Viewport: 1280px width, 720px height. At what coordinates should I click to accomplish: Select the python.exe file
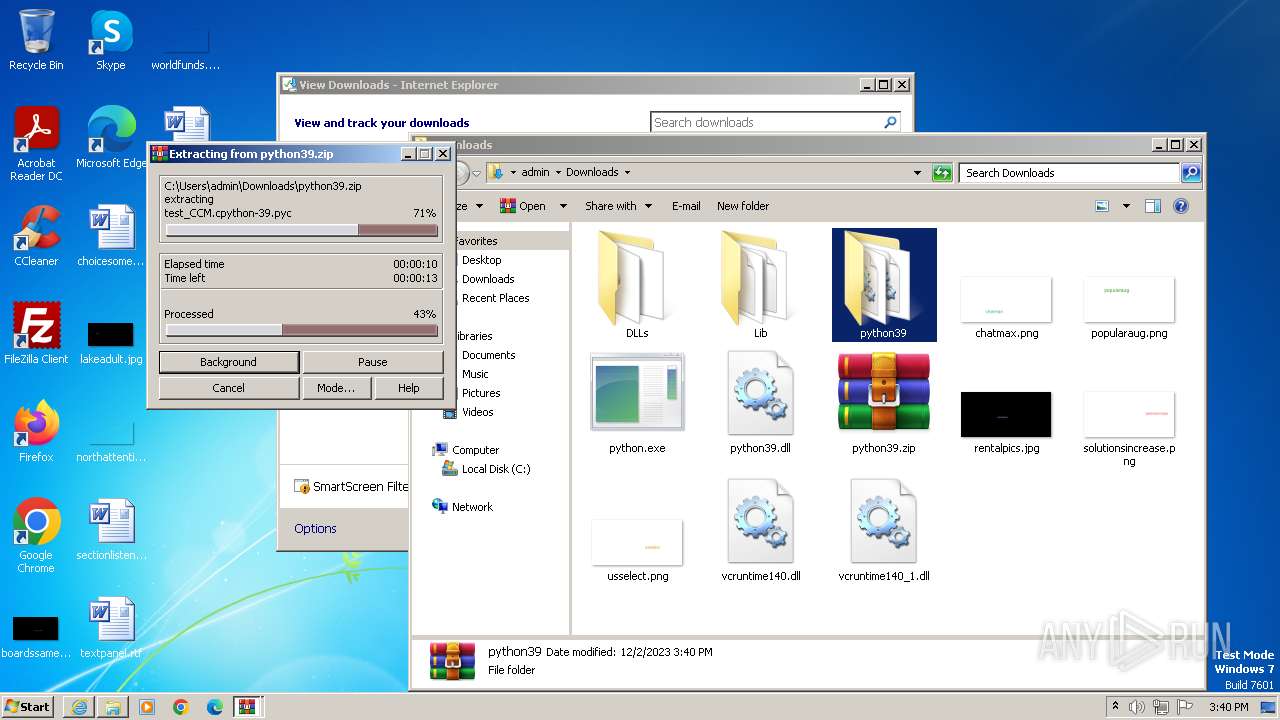click(637, 403)
